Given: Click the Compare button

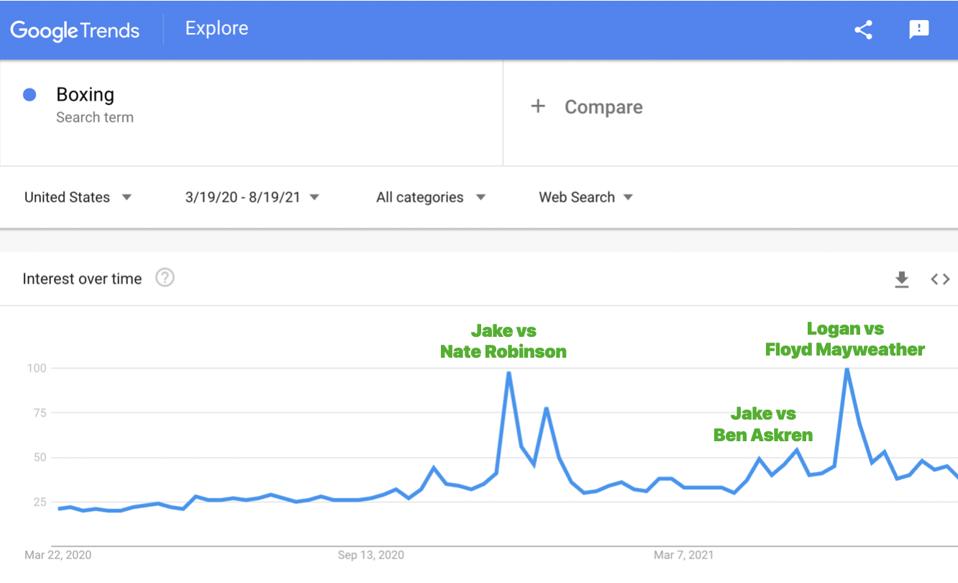Looking at the screenshot, I should tap(603, 107).
